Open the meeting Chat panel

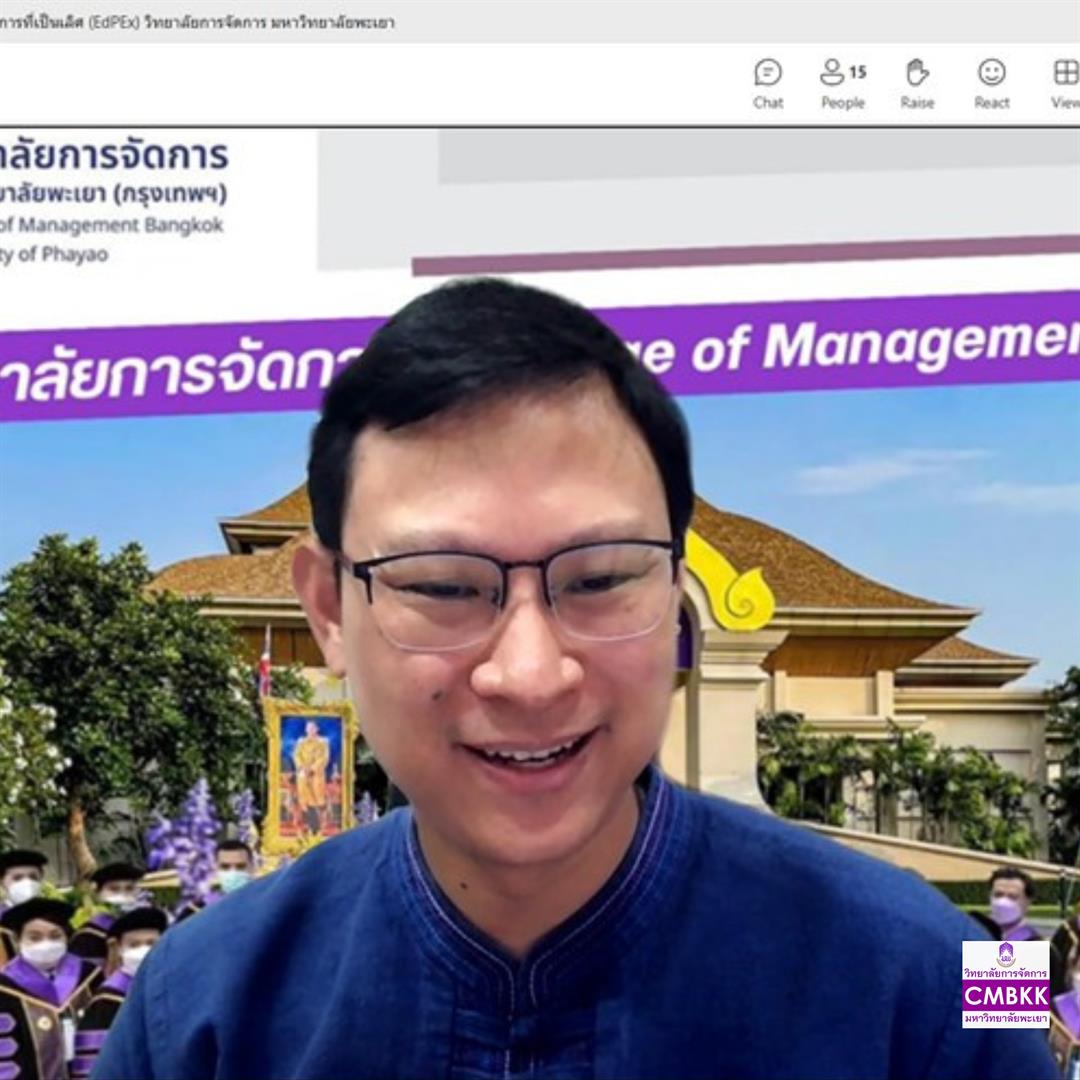click(768, 84)
